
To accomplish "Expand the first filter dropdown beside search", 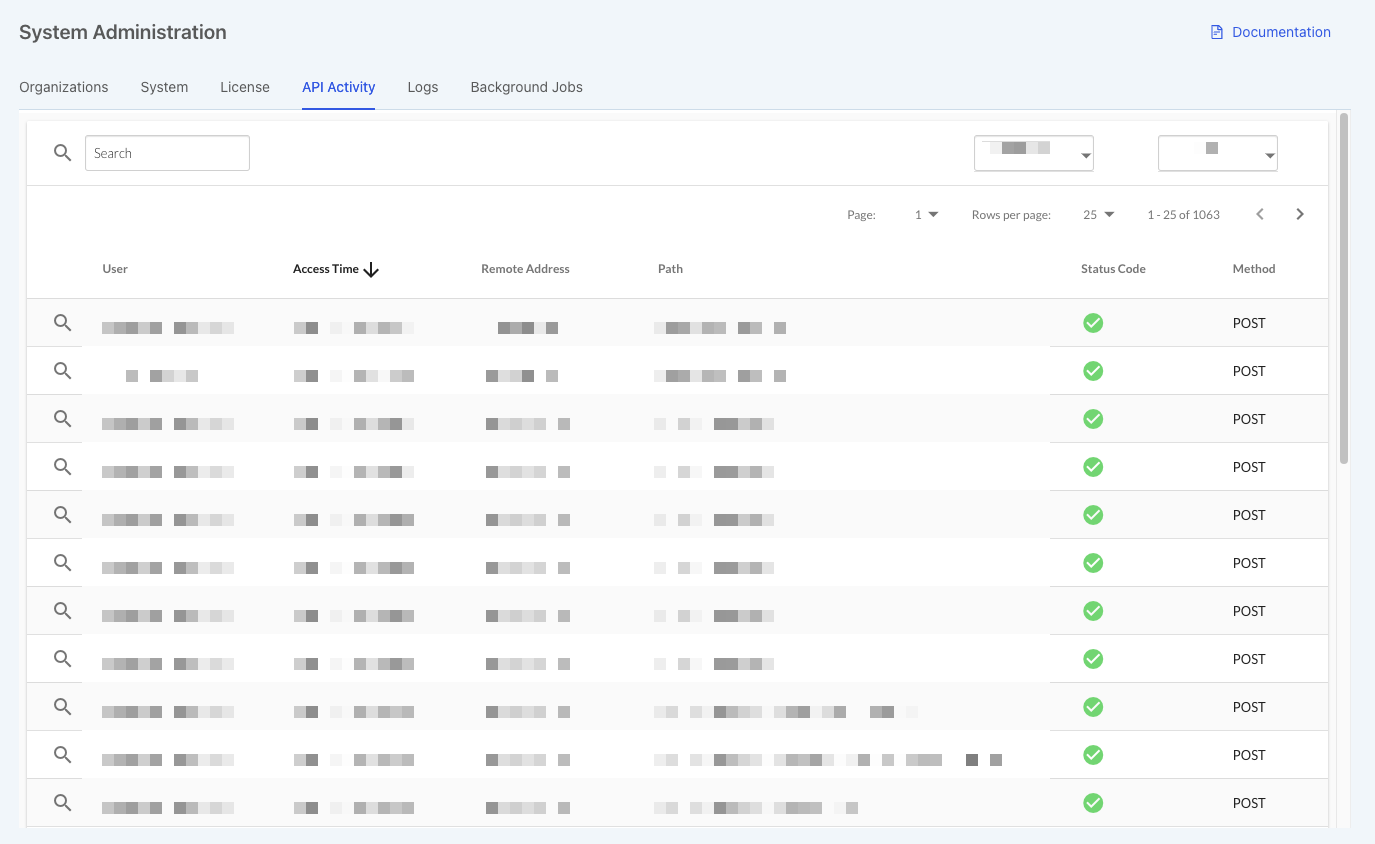I will click(1033, 154).
